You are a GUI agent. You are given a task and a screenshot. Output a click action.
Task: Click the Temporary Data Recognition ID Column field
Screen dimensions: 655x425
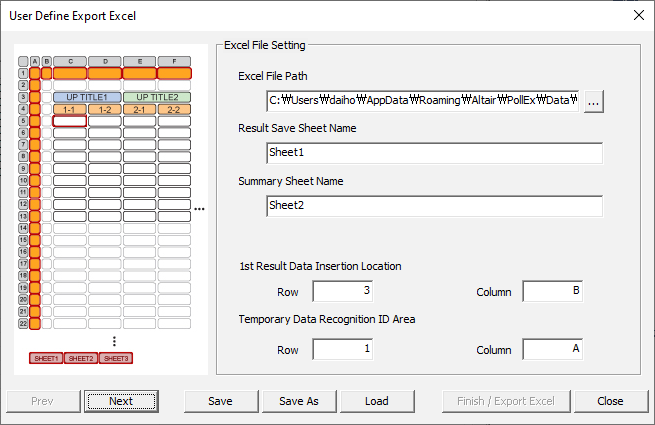coord(552,350)
